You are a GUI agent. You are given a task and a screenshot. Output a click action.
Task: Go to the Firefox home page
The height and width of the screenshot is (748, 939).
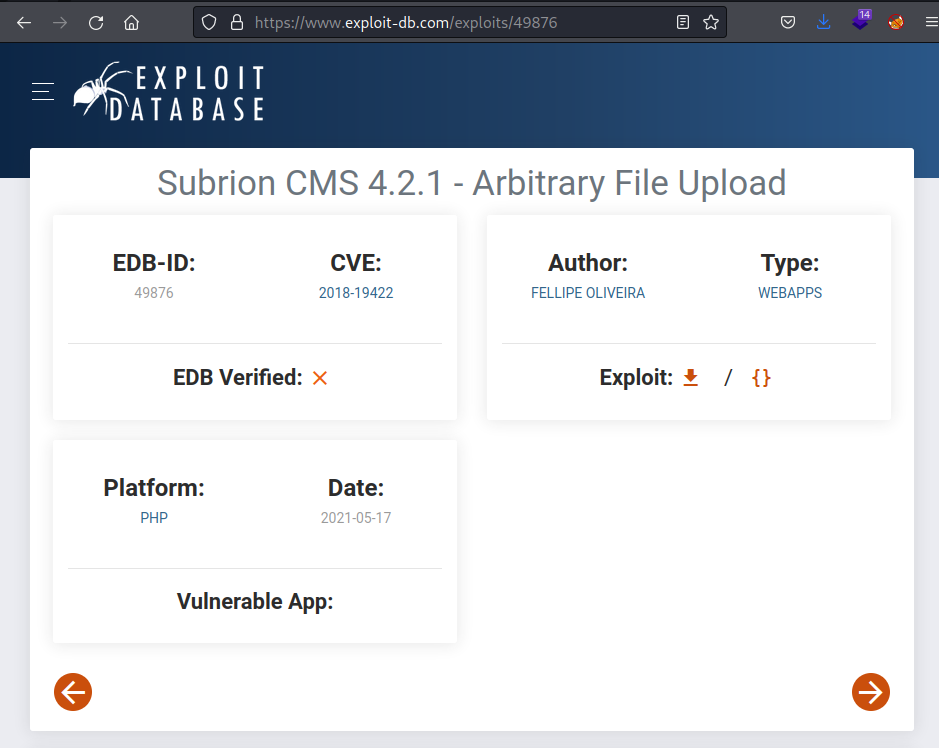(130, 21)
